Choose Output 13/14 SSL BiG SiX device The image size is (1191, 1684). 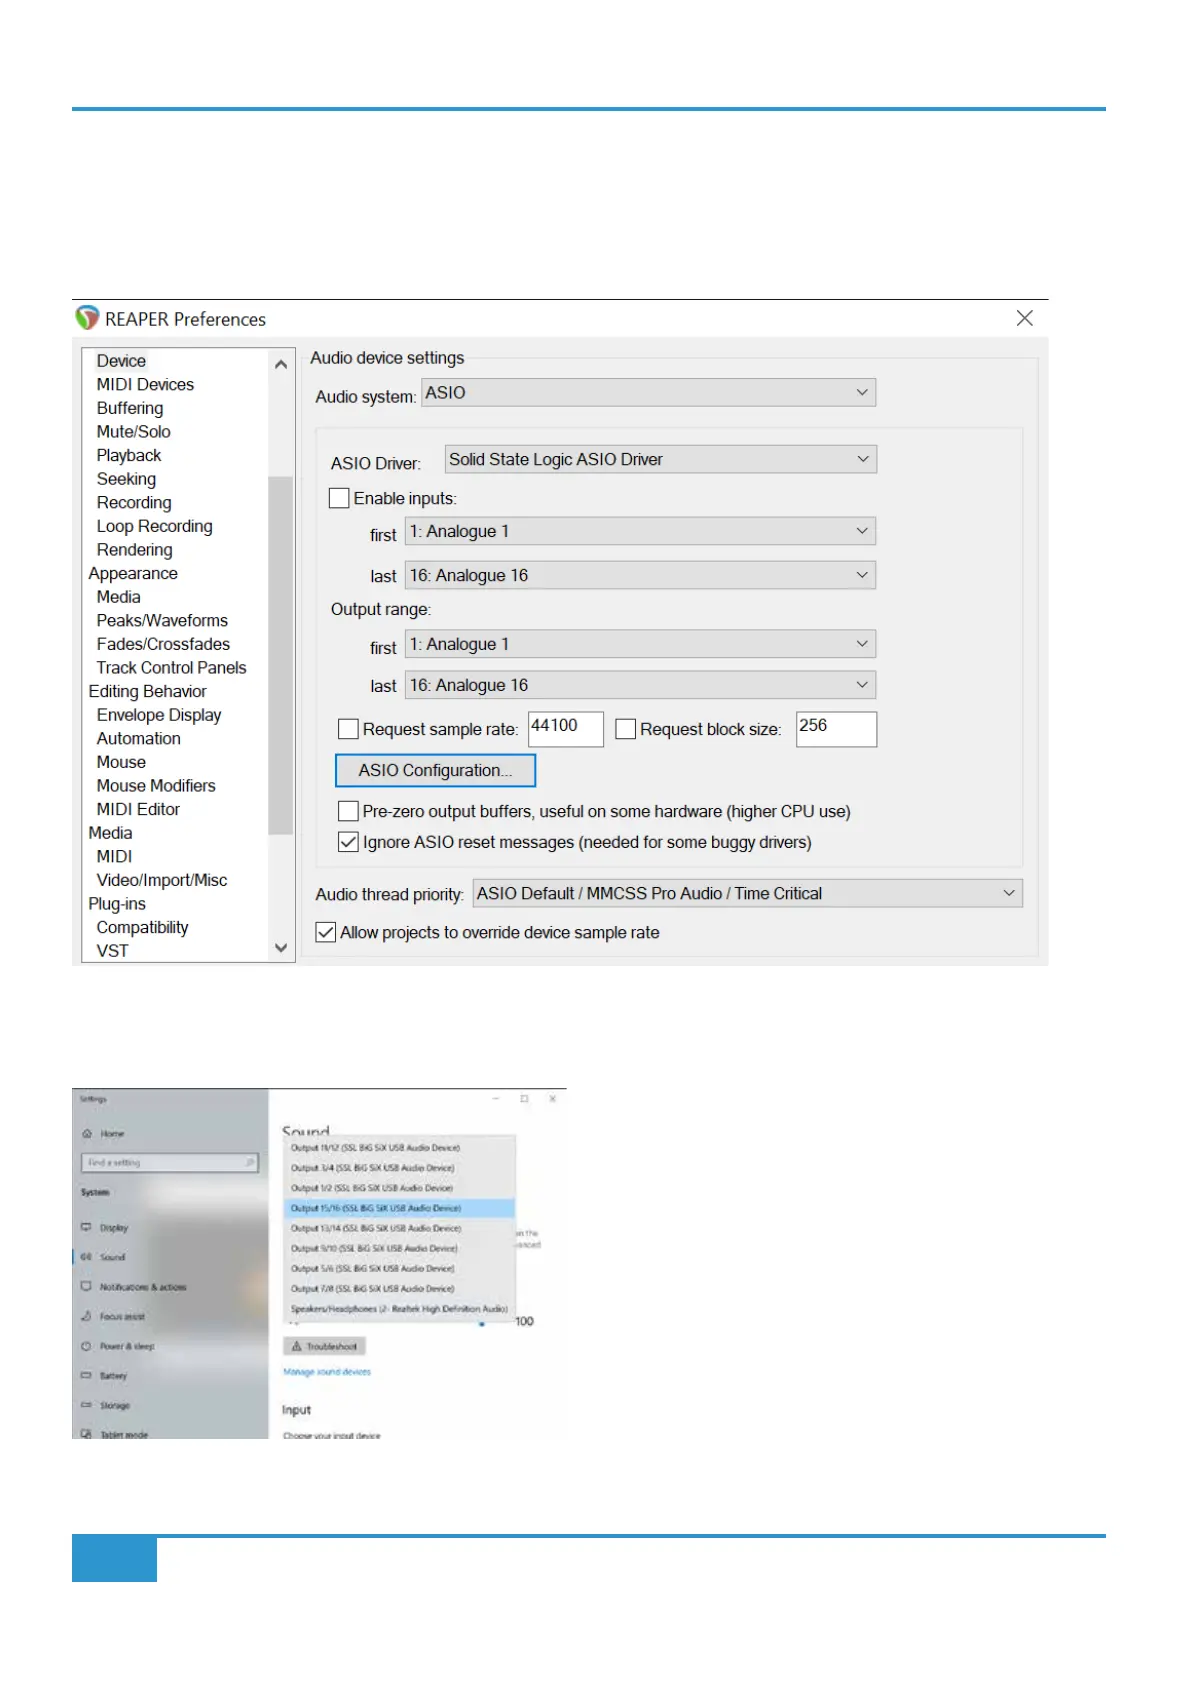point(399,1228)
